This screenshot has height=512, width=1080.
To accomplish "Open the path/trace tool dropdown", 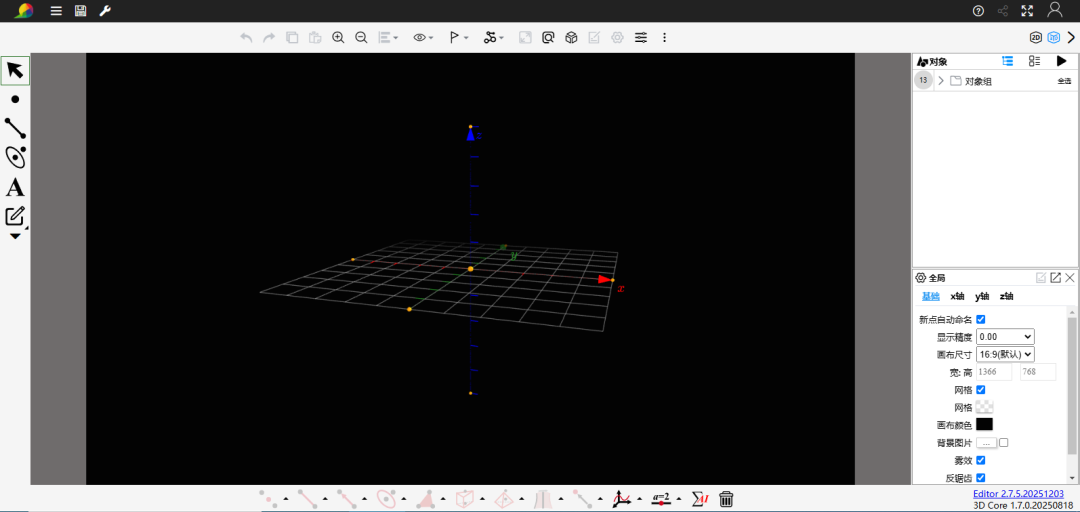I will (x=493, y=38).
